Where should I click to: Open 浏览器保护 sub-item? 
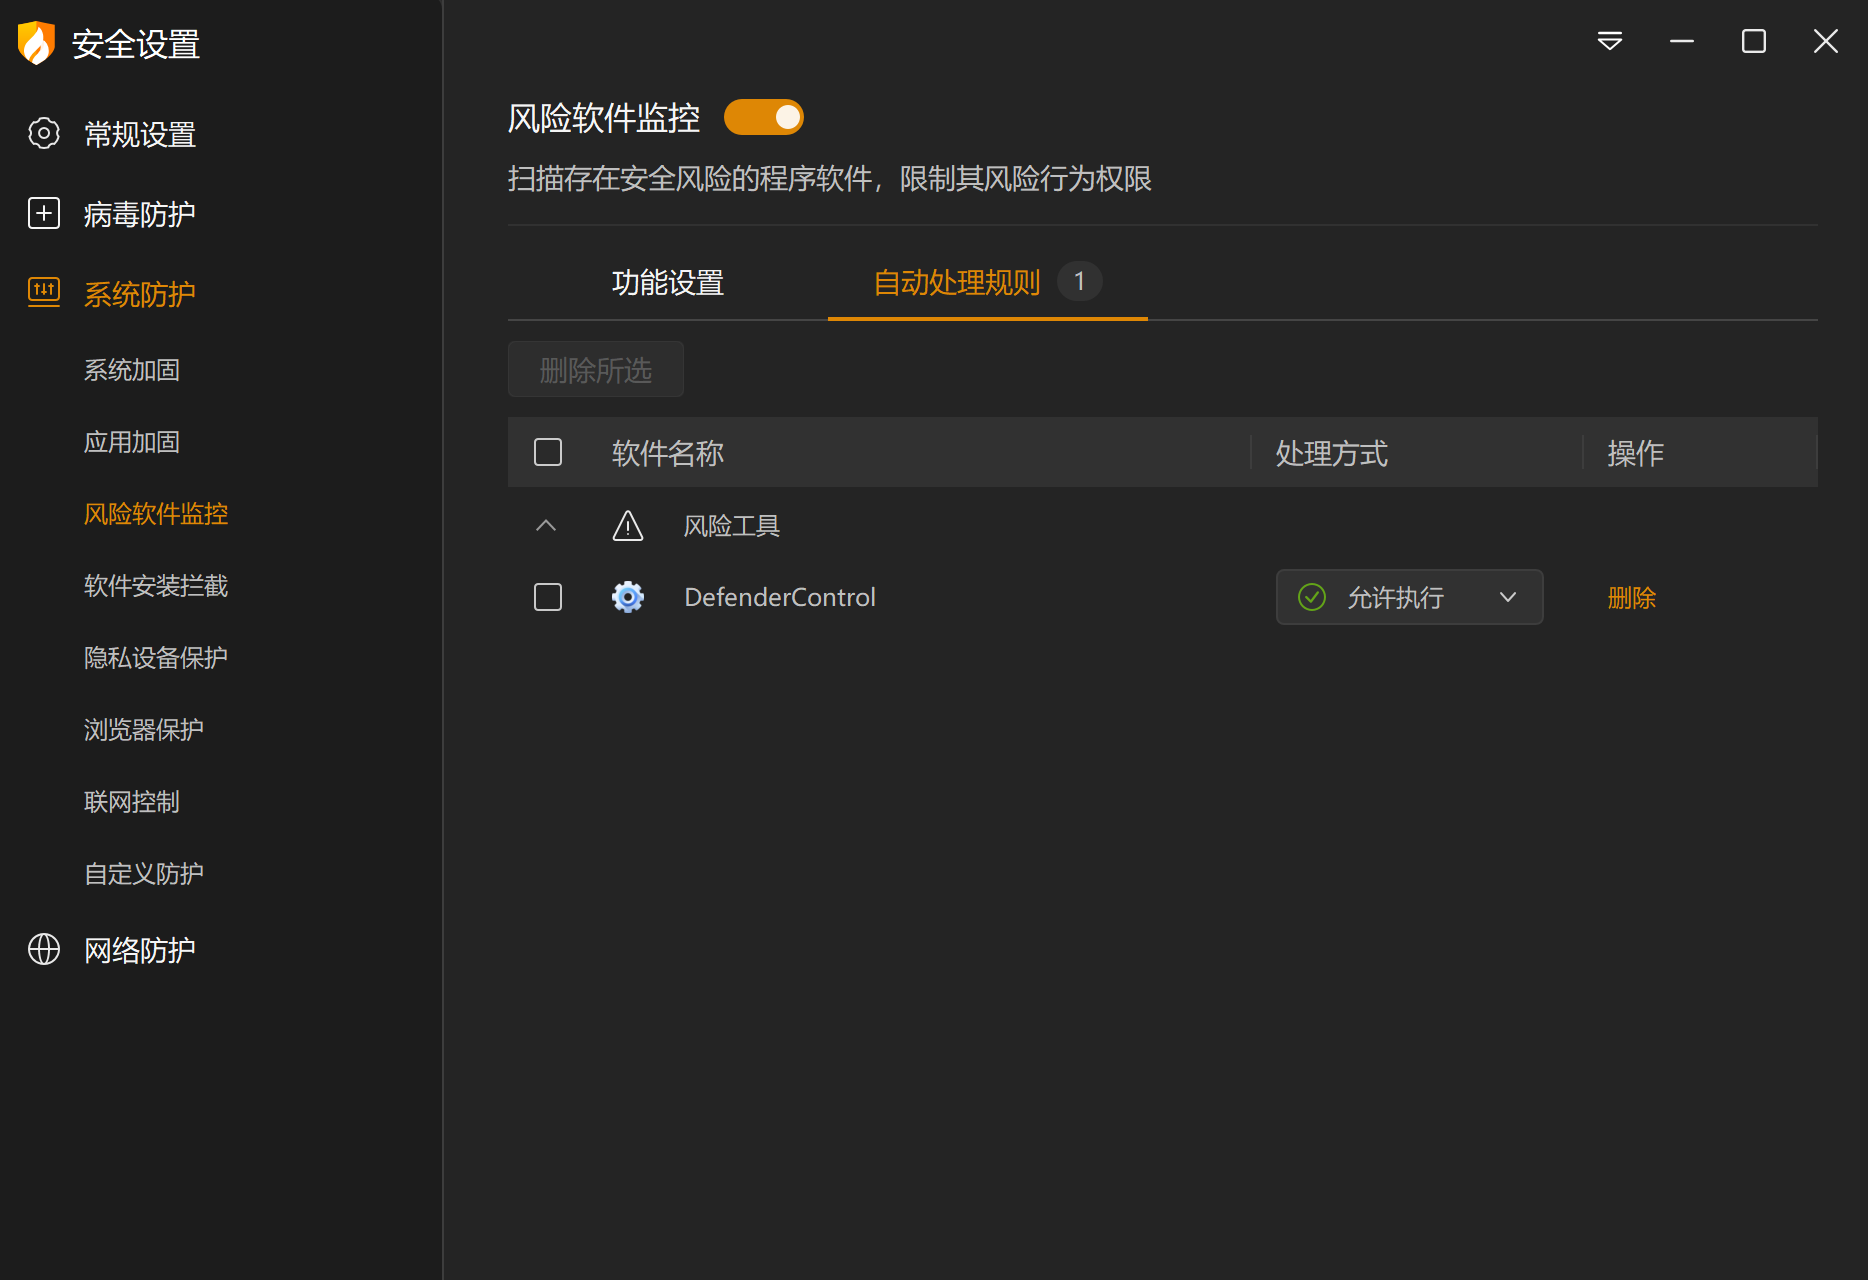pyautogui.click(x=144, y=730)
